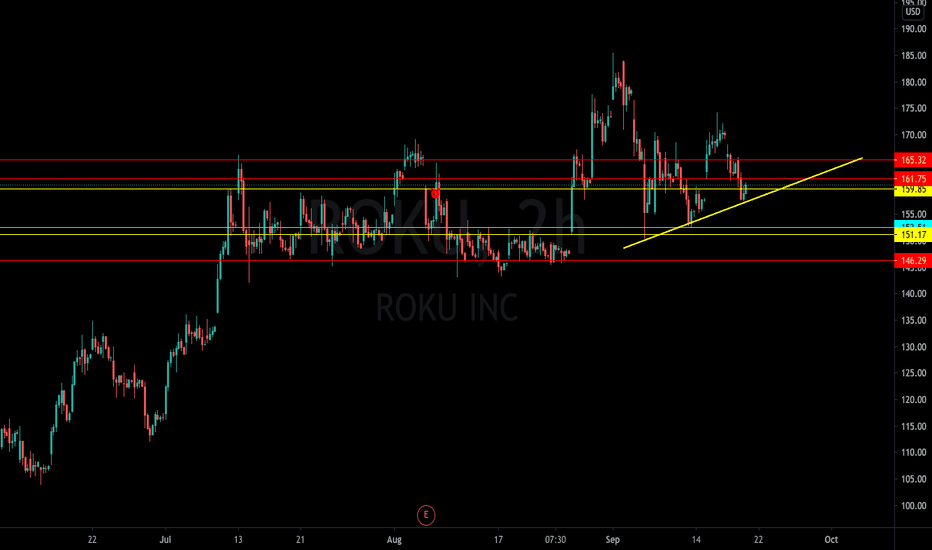932x550 pixels.
Task: Click the 135.00 price scale value
Action: coord(914,320)
